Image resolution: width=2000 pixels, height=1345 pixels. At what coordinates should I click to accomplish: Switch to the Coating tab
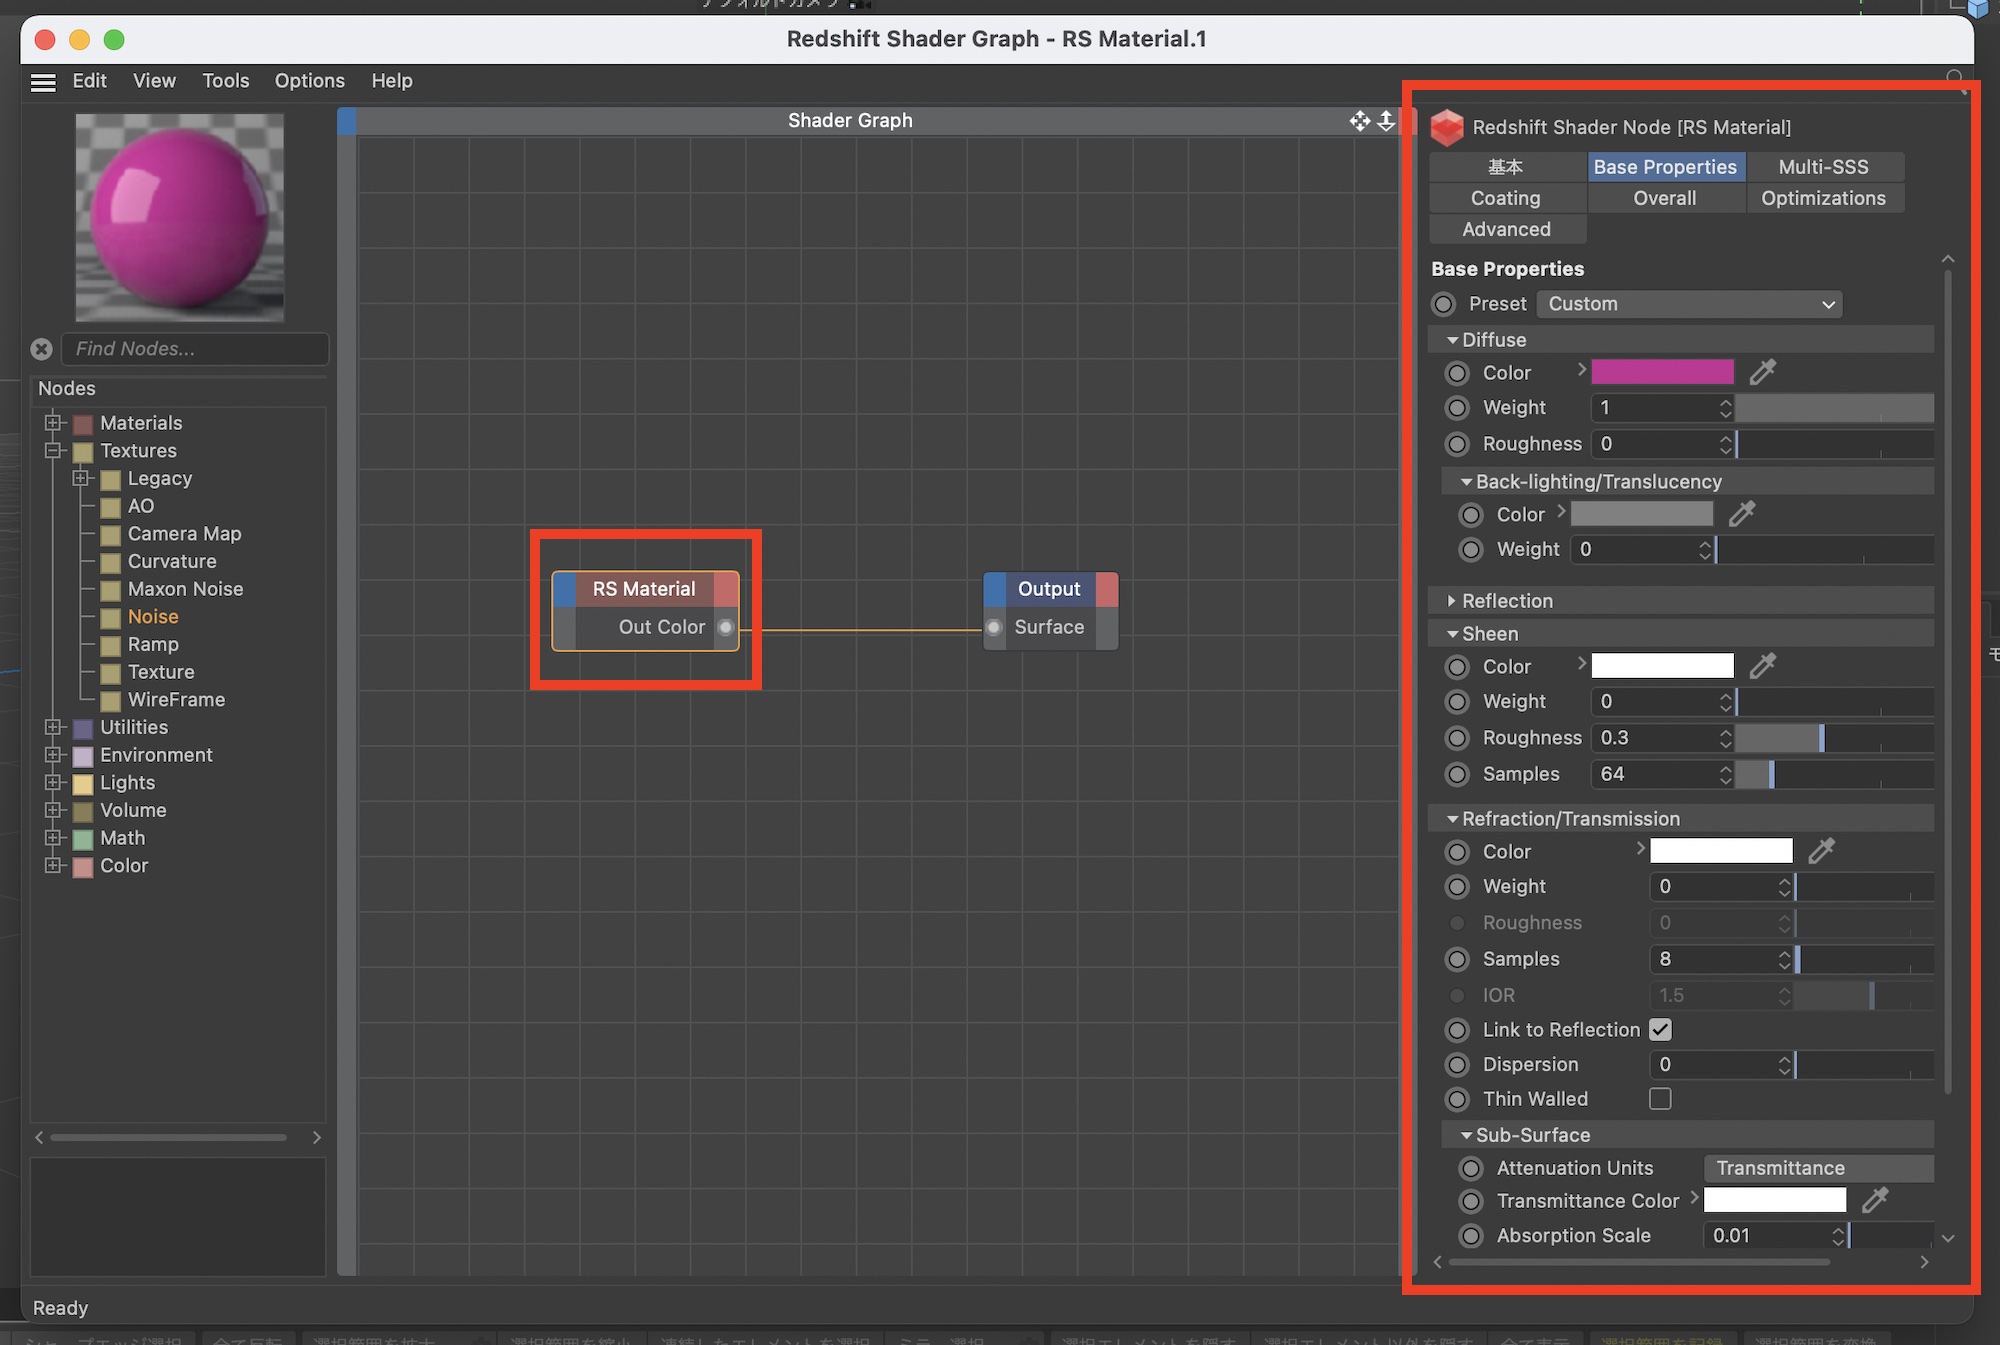1505,198
